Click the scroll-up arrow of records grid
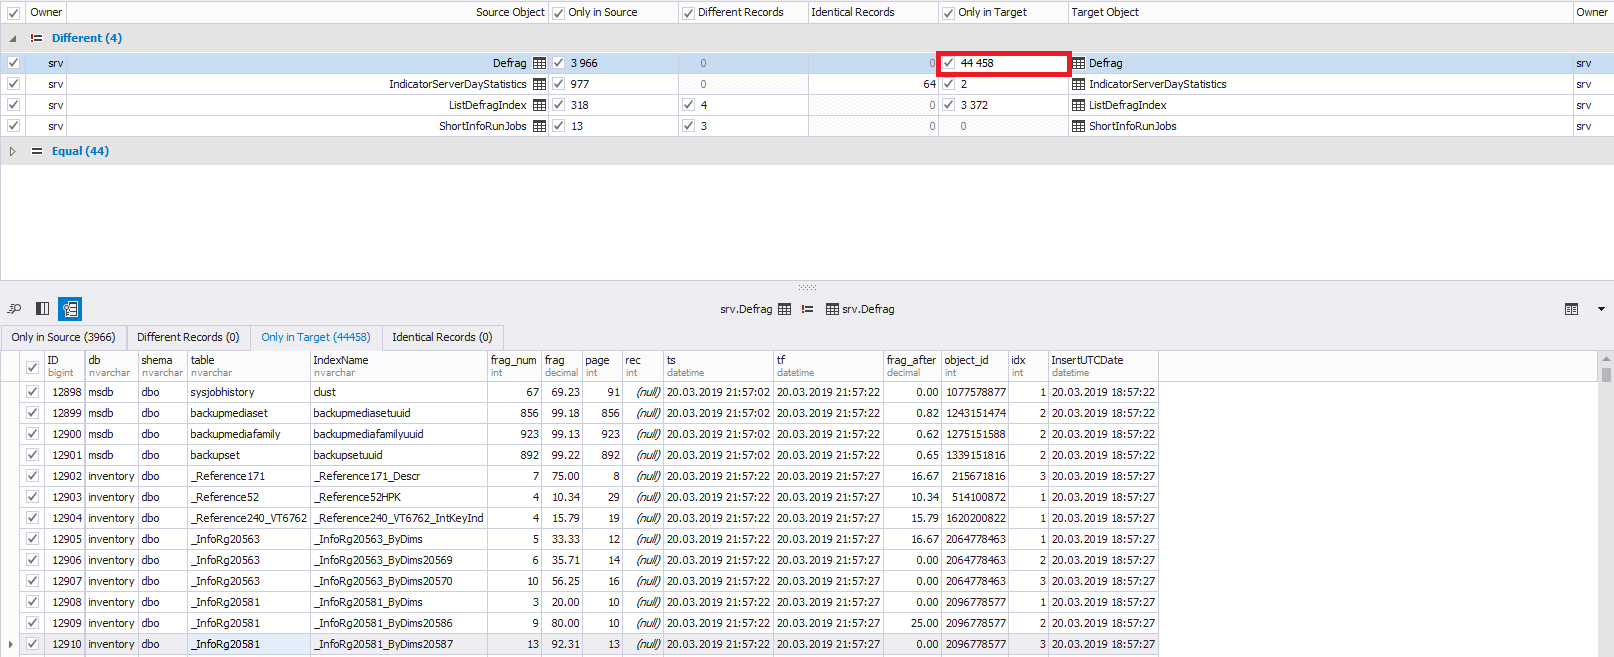1614x657 pixels. [1606, 358]
